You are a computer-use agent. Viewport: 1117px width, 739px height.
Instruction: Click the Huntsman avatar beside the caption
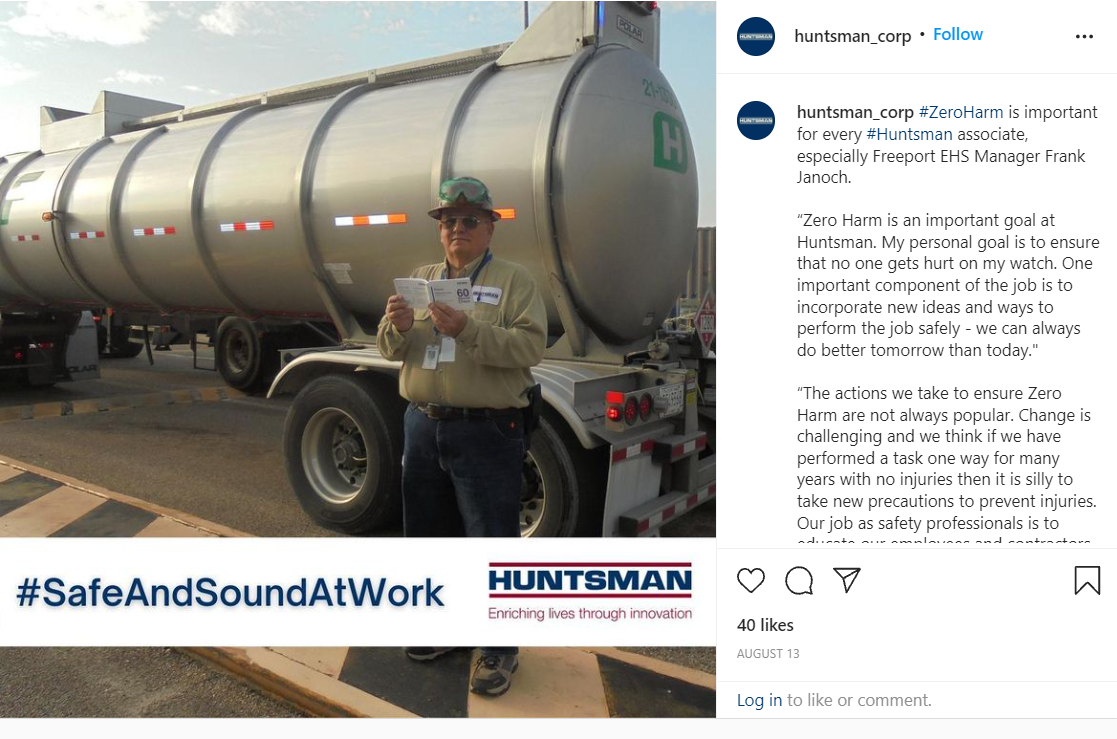pos(756,120)
